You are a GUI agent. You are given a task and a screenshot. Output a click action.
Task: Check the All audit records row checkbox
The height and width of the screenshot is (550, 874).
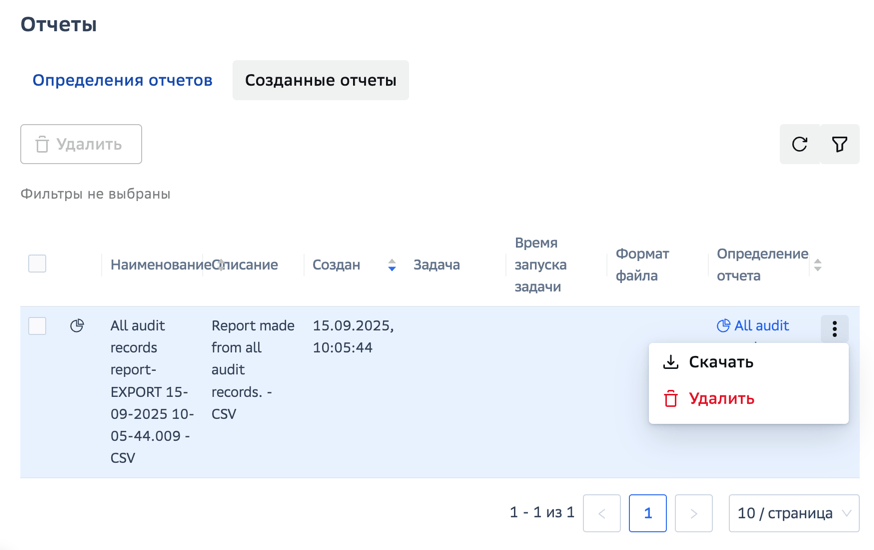37,326
